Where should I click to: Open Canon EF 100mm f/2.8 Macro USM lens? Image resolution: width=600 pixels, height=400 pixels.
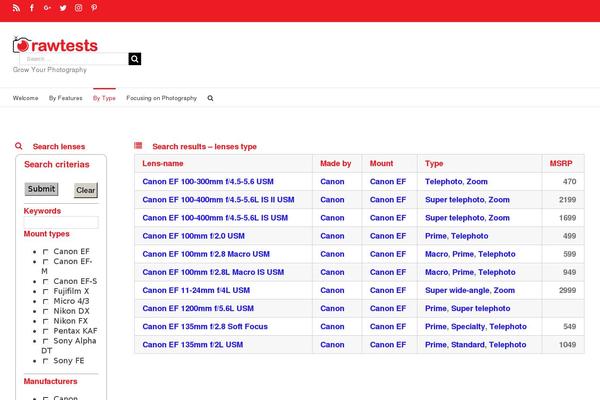[x=206, y=254]
